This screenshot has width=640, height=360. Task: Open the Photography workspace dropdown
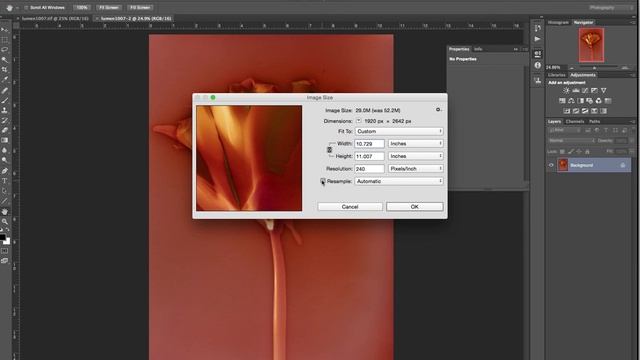pyautogui.click(x=610, y=8)
